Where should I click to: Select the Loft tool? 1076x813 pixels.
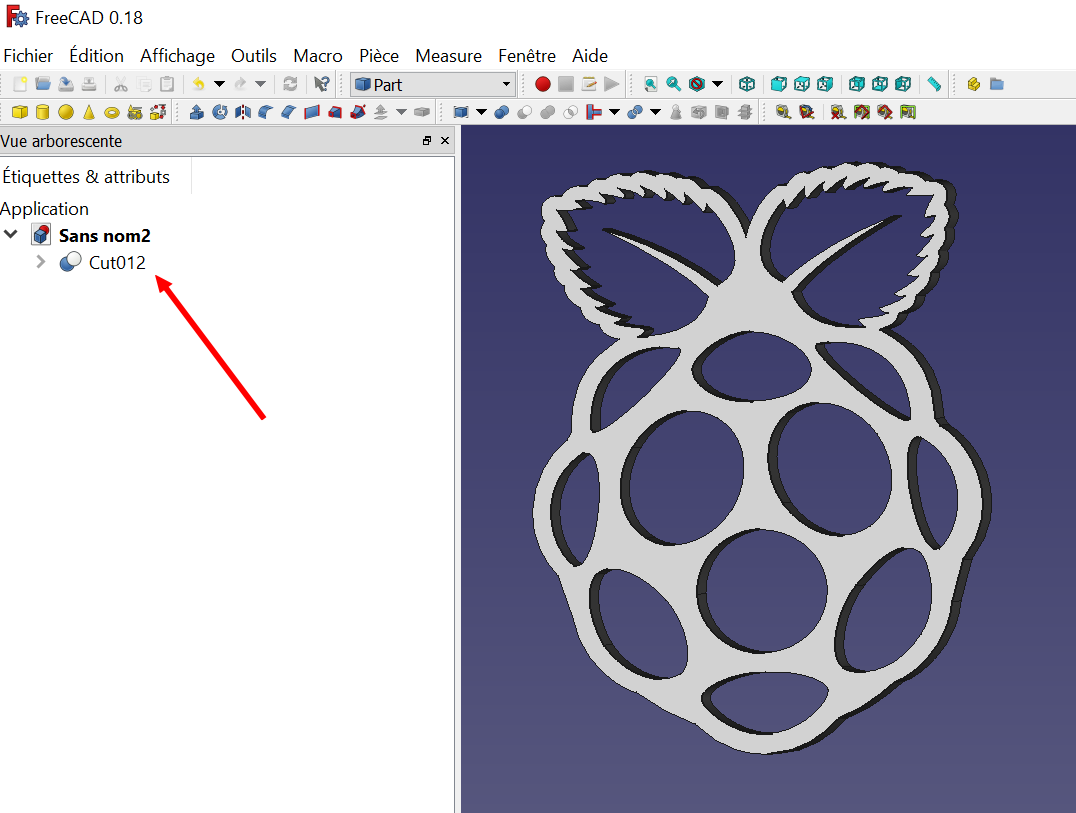point(335,112)
